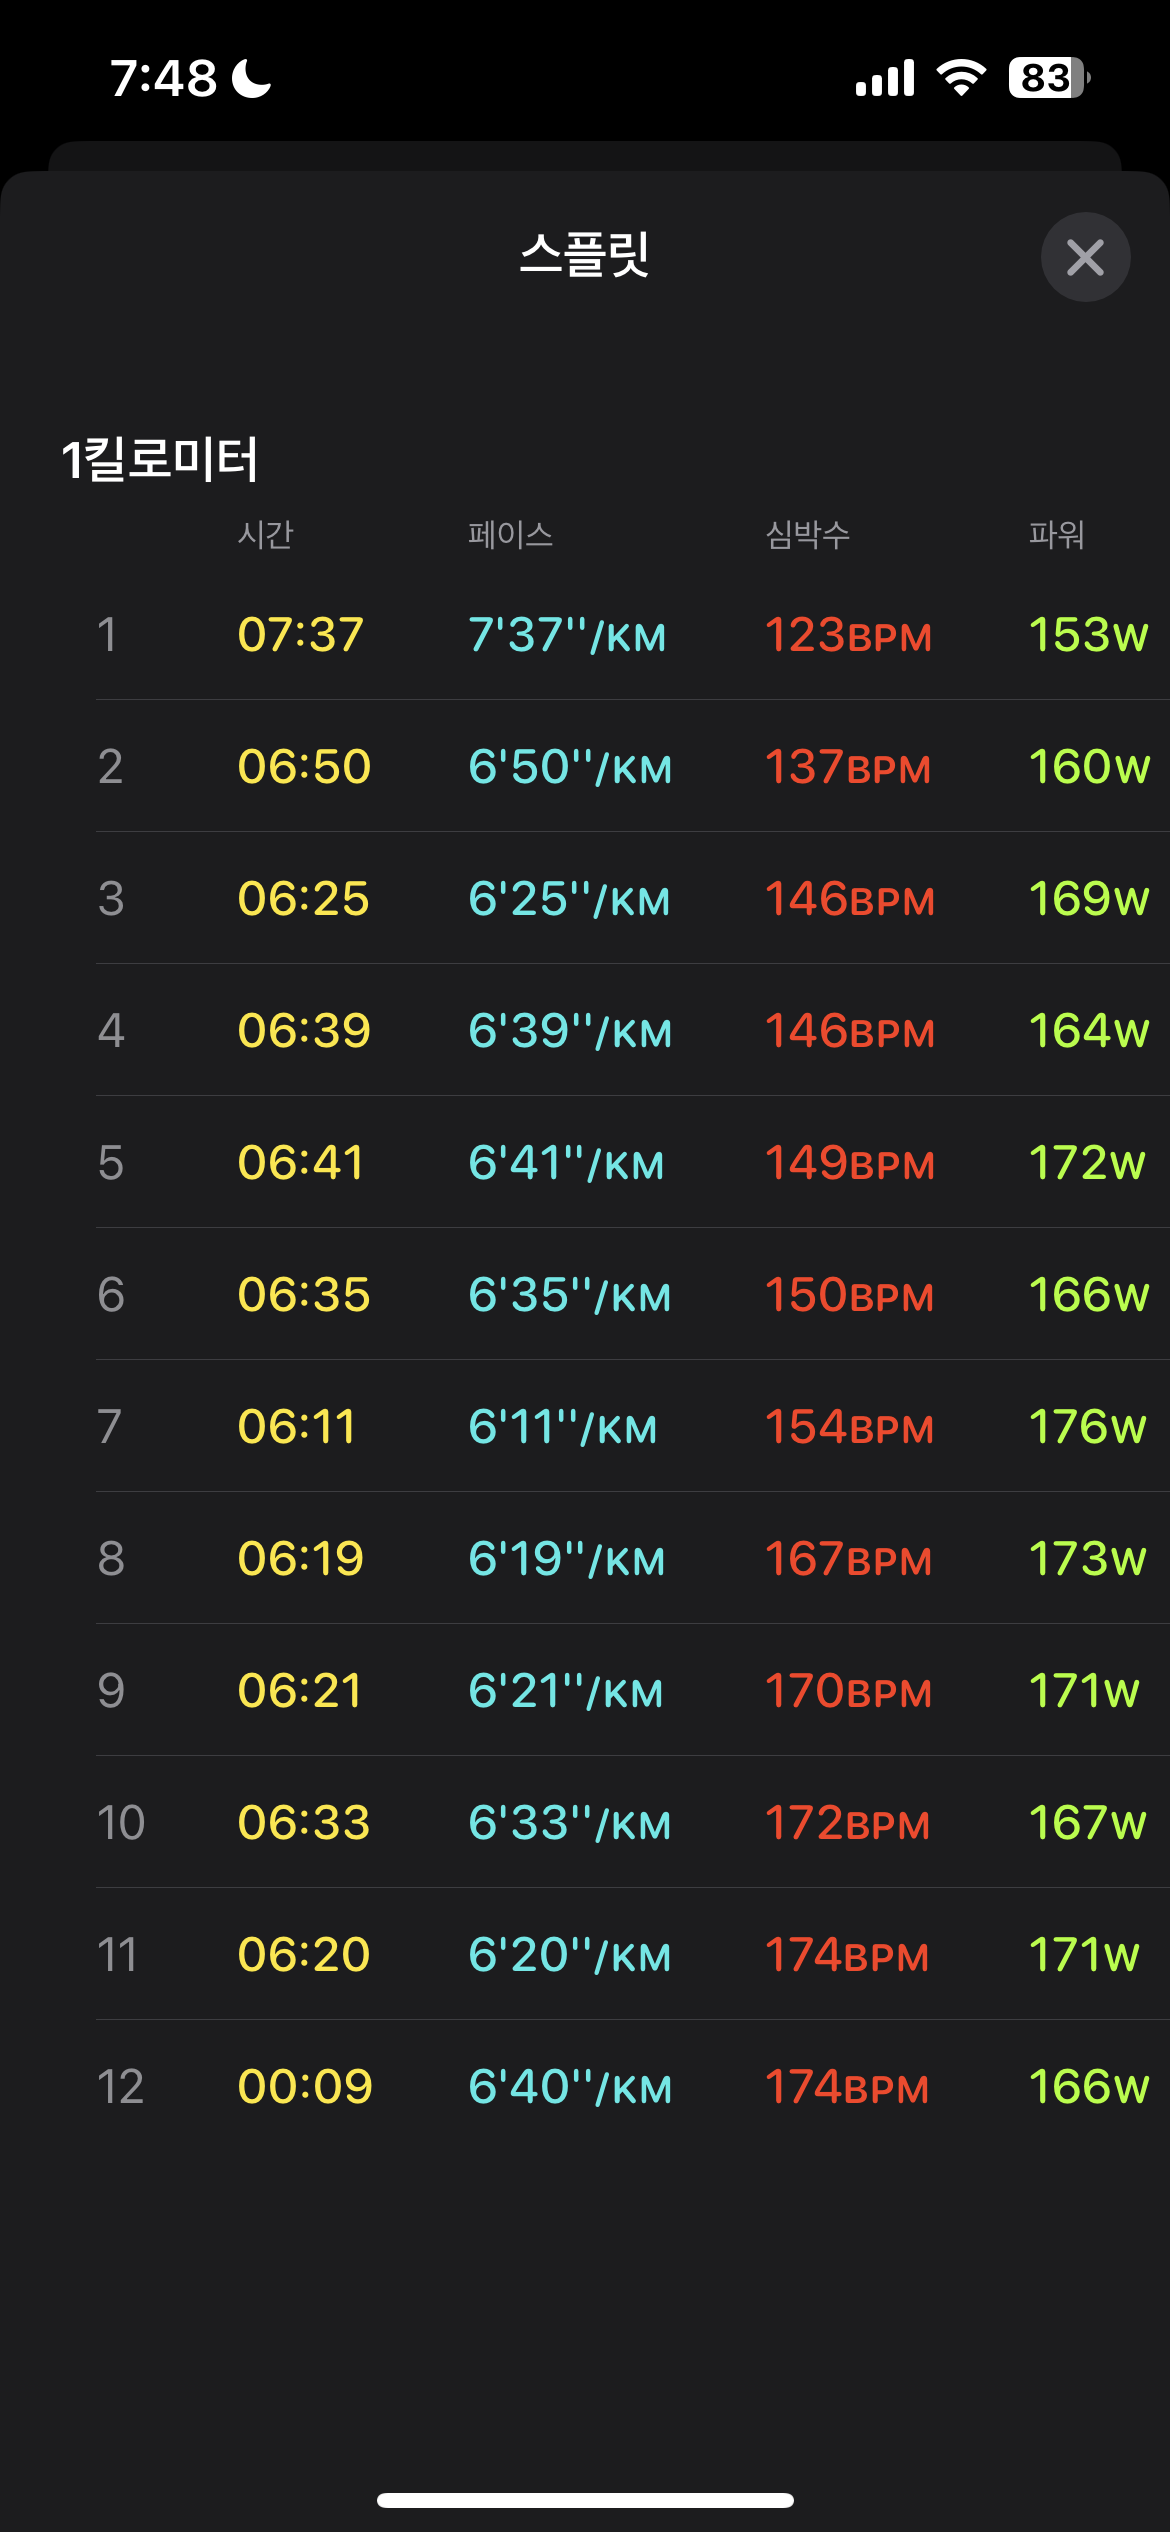Tap the 172W power value in split 5
The image size is (1170, 2532).
click(1087, 1163)
